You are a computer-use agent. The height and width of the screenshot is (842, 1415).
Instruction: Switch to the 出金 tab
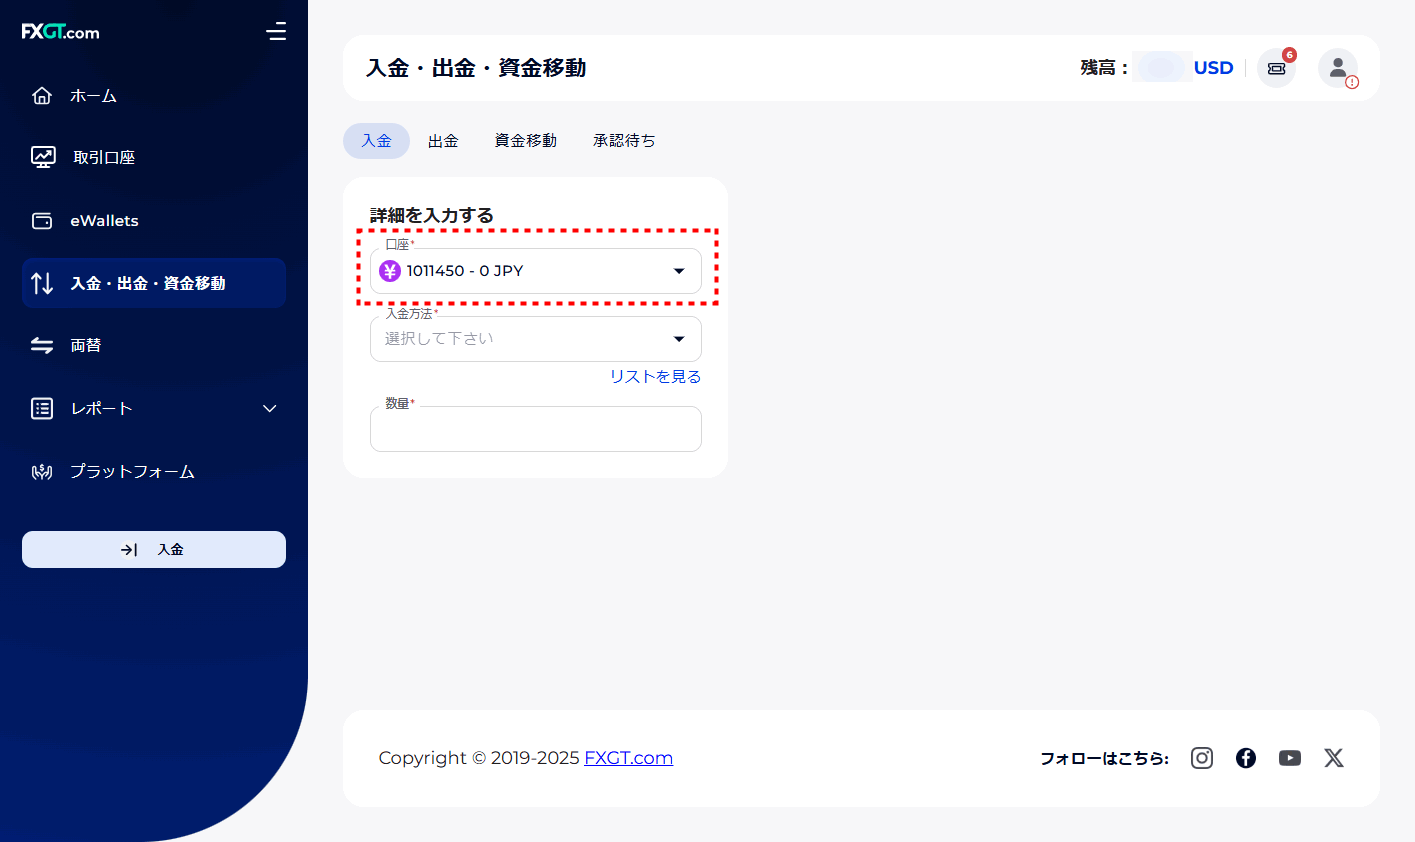click(x=443, y=141)
